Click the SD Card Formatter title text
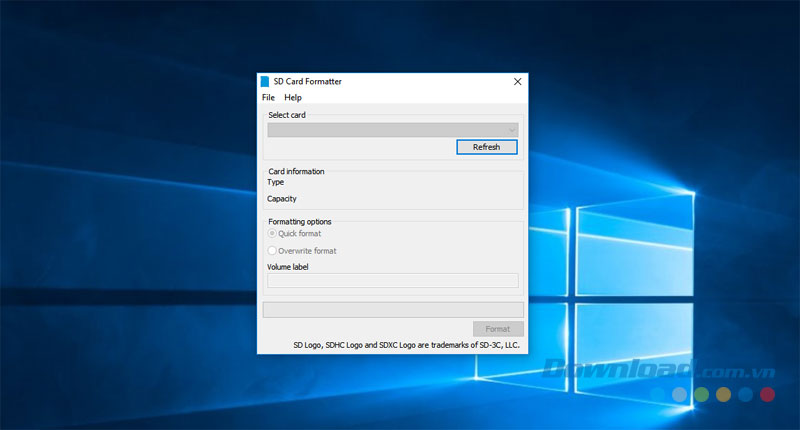The height and width of the screenshot is (430, 800). (x=307, y=81)
